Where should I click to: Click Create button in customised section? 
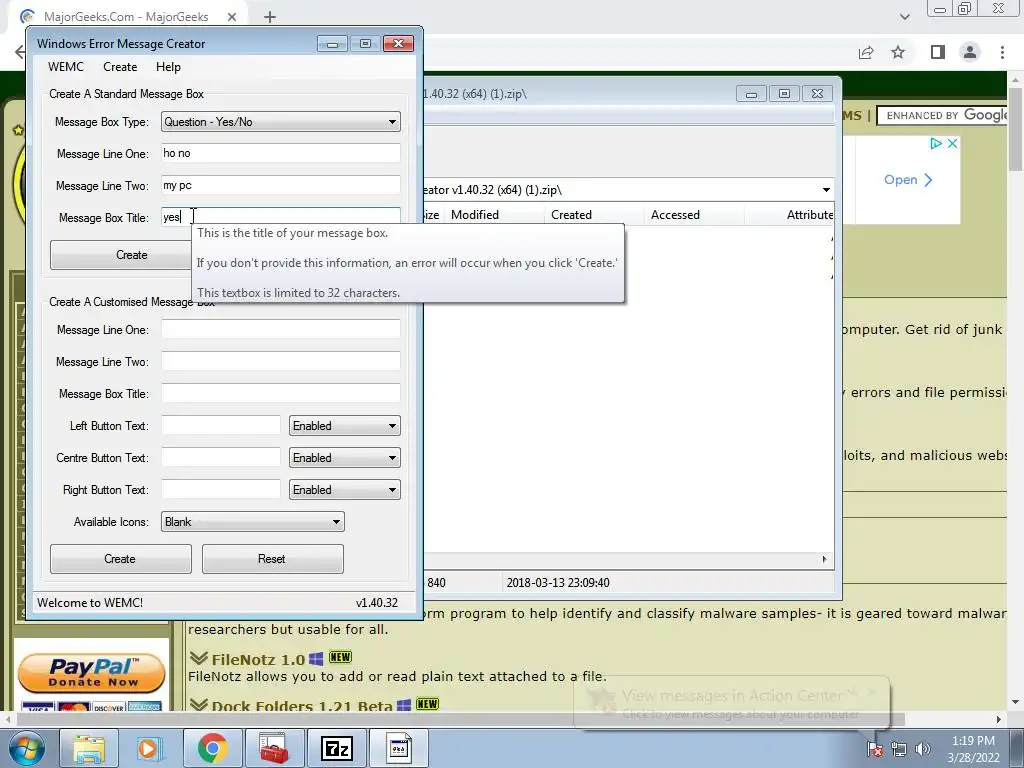point(121,559)
